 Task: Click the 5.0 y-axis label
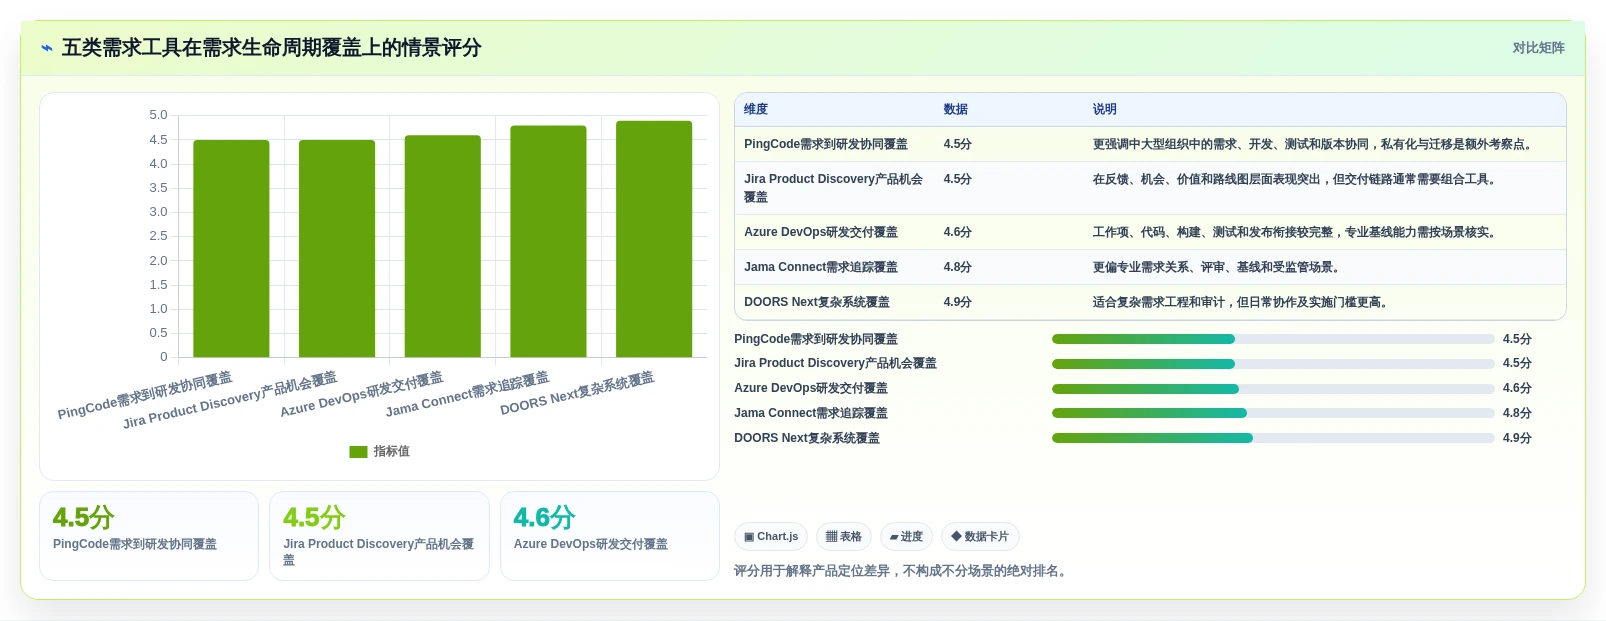point(158,115)
